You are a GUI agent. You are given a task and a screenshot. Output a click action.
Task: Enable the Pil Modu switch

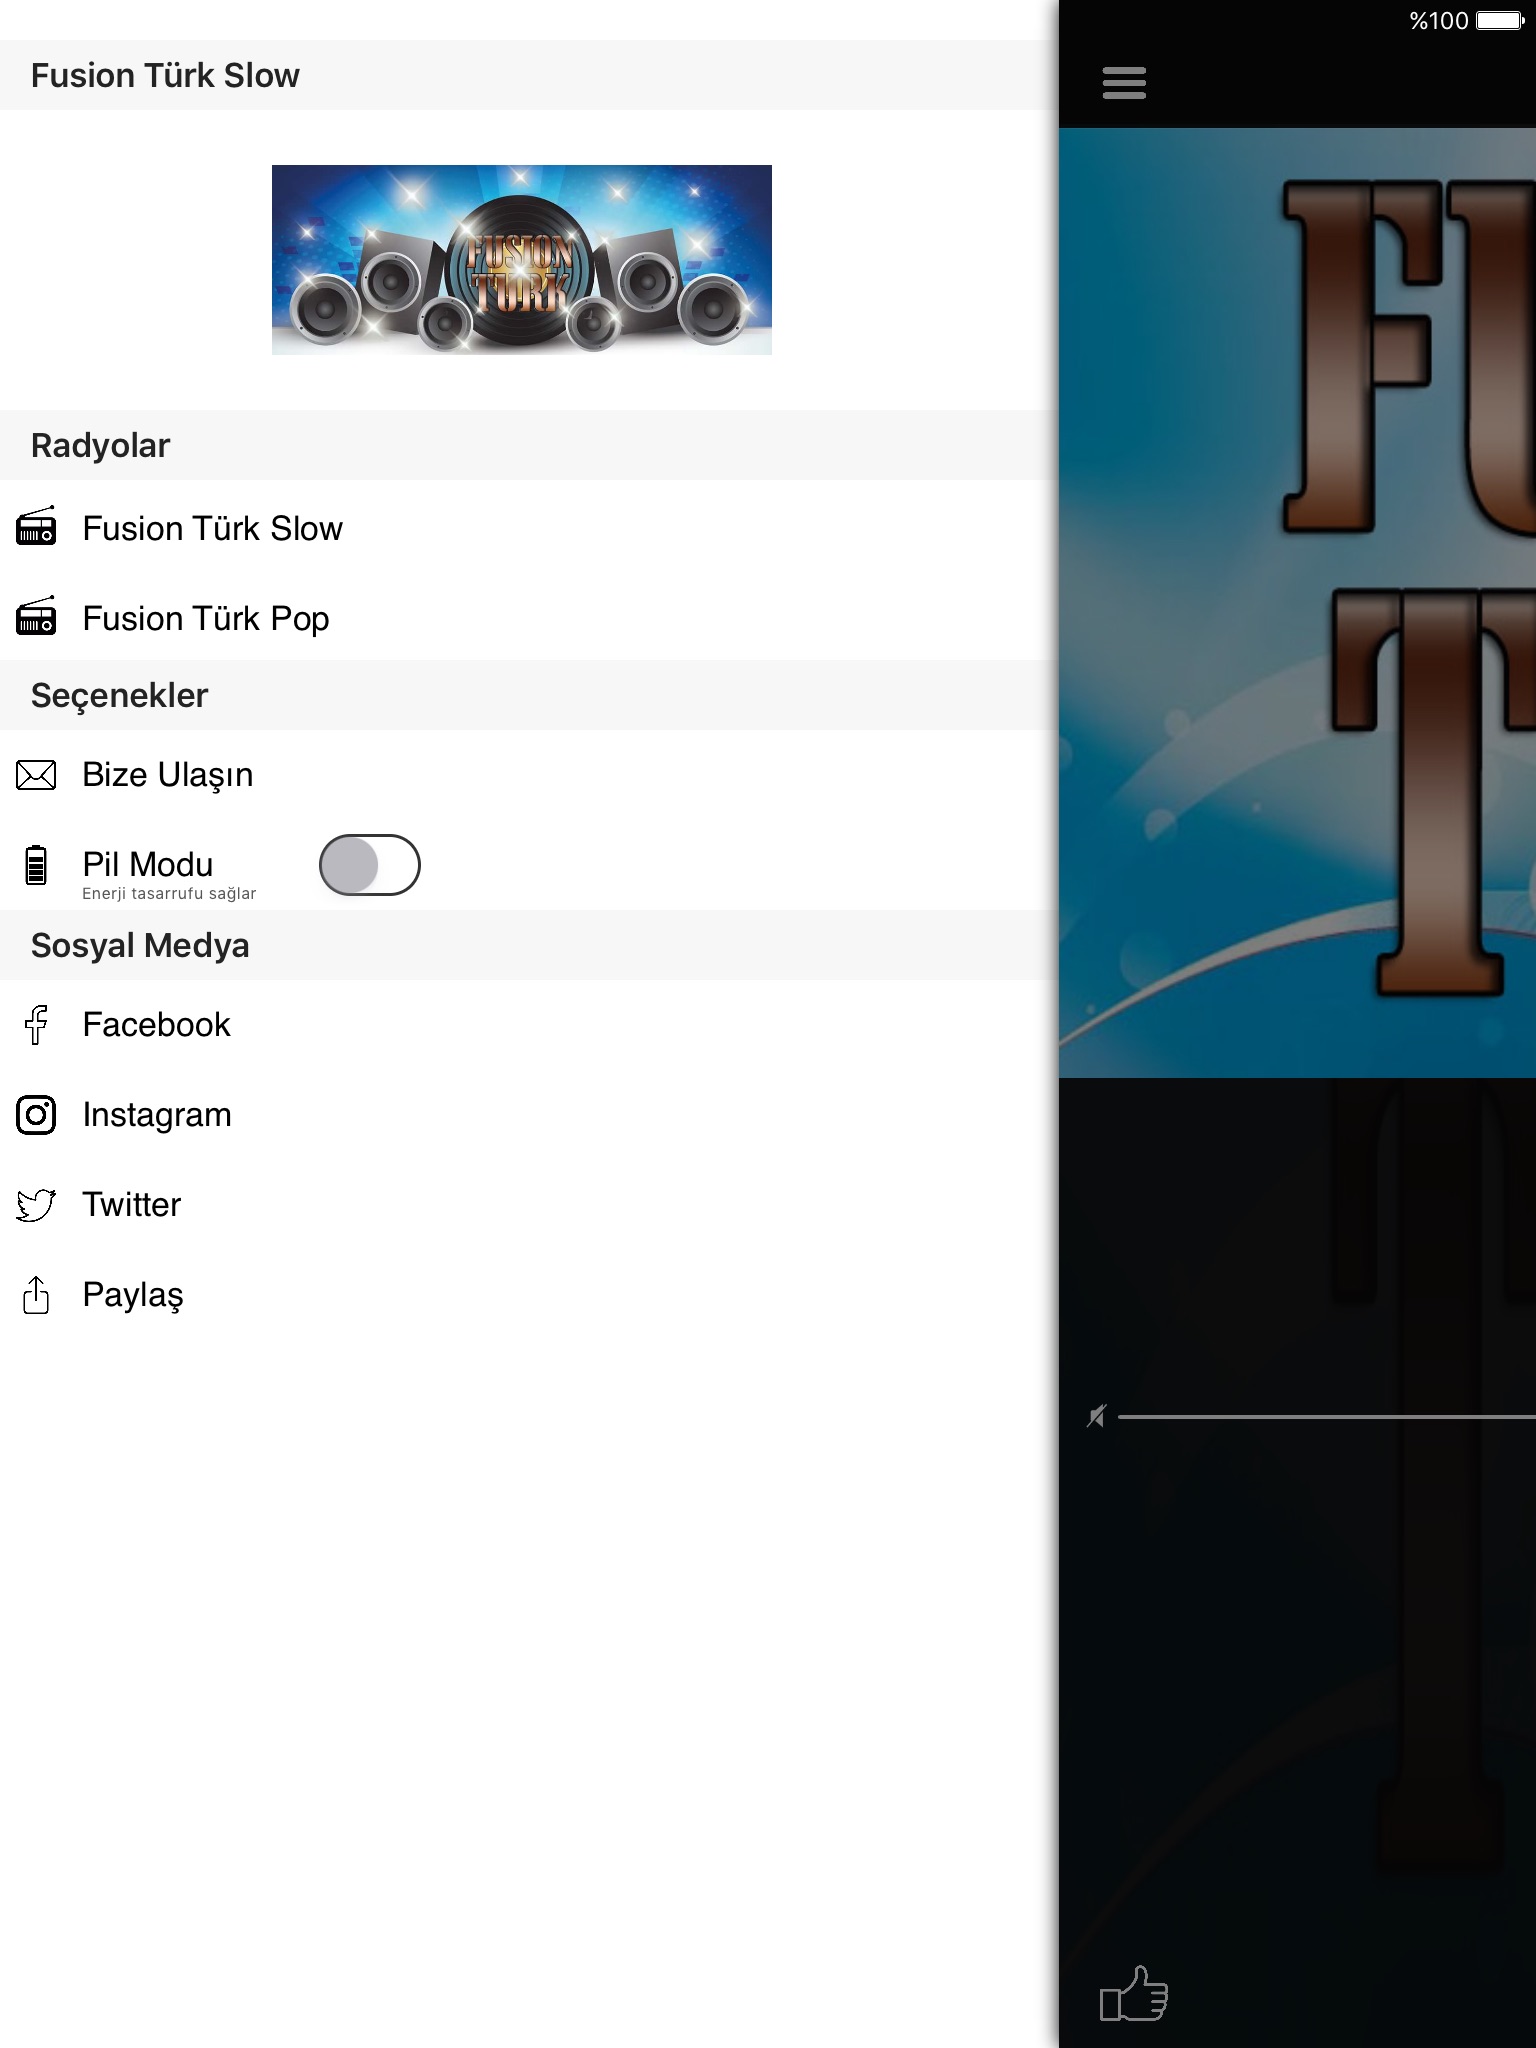pyautogui.click(x=369, y=865)
